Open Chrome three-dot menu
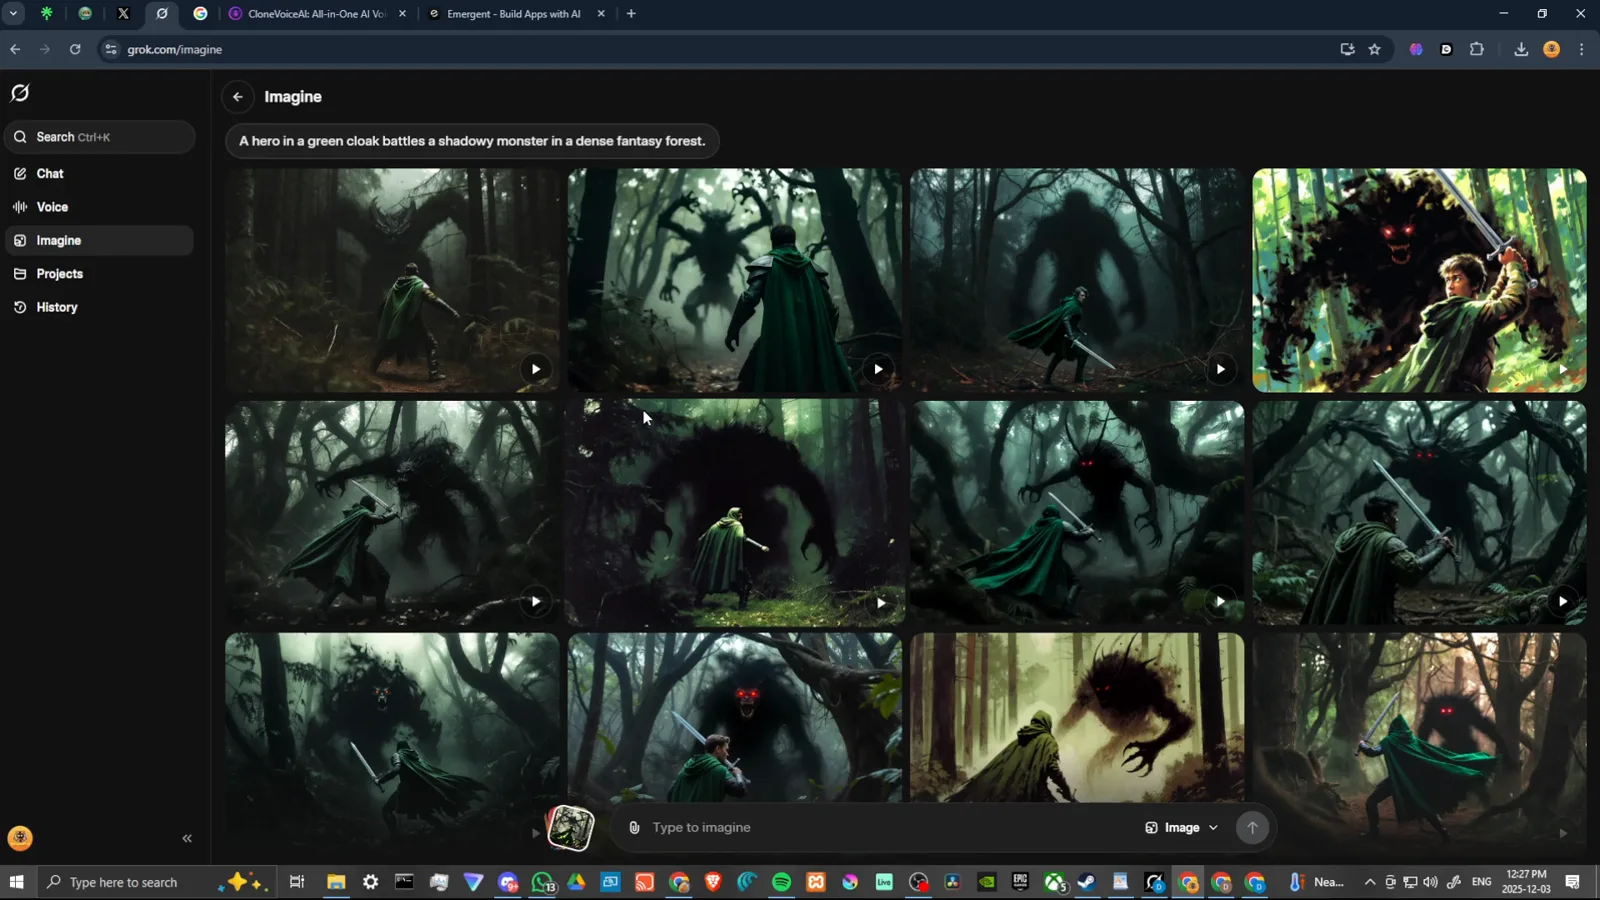 (1581, 49)
